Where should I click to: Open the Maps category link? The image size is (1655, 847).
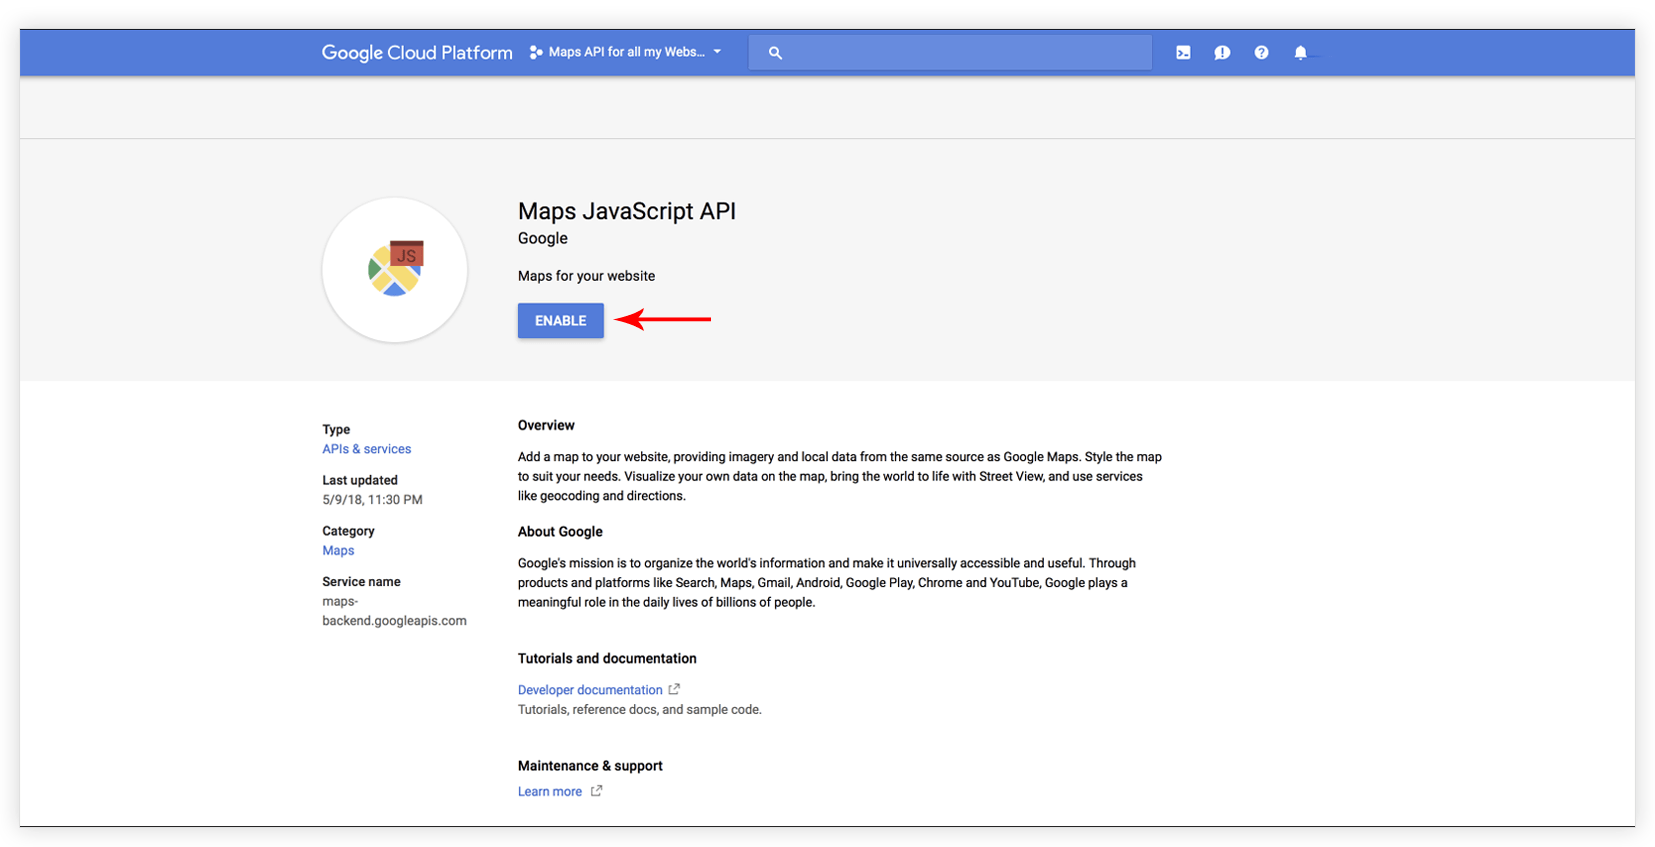(x=338, y=550)
